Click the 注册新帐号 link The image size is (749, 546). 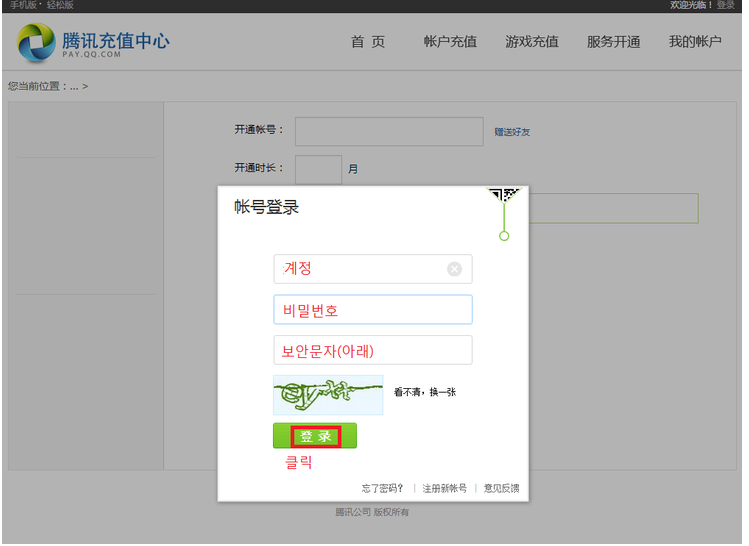[444, 488]
